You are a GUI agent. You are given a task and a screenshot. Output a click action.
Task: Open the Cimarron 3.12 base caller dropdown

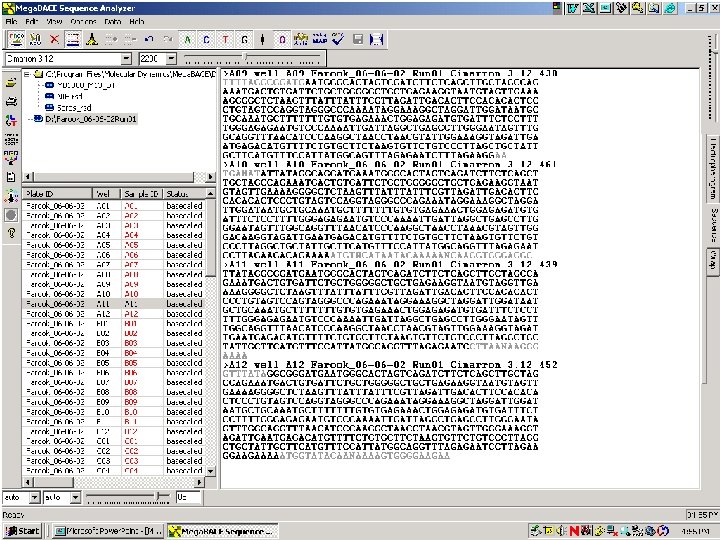pyautogui.click(x=126, y=59)
